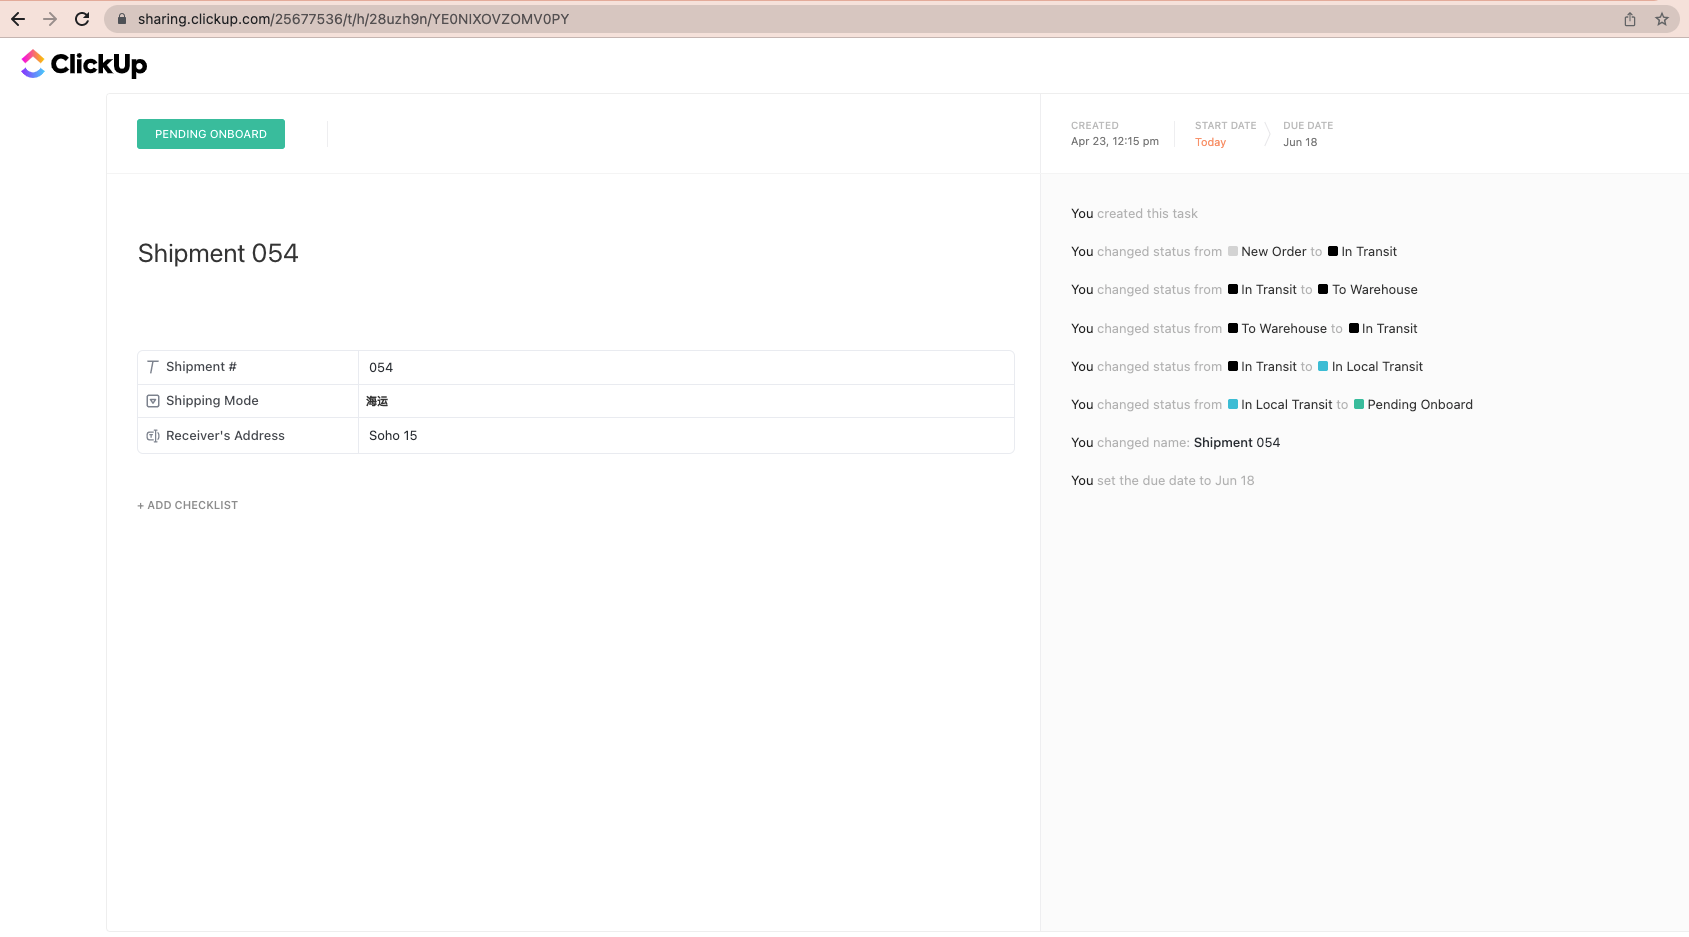Bookmark this page with the star icon
1689x937 pixels.
(1662, 19)
